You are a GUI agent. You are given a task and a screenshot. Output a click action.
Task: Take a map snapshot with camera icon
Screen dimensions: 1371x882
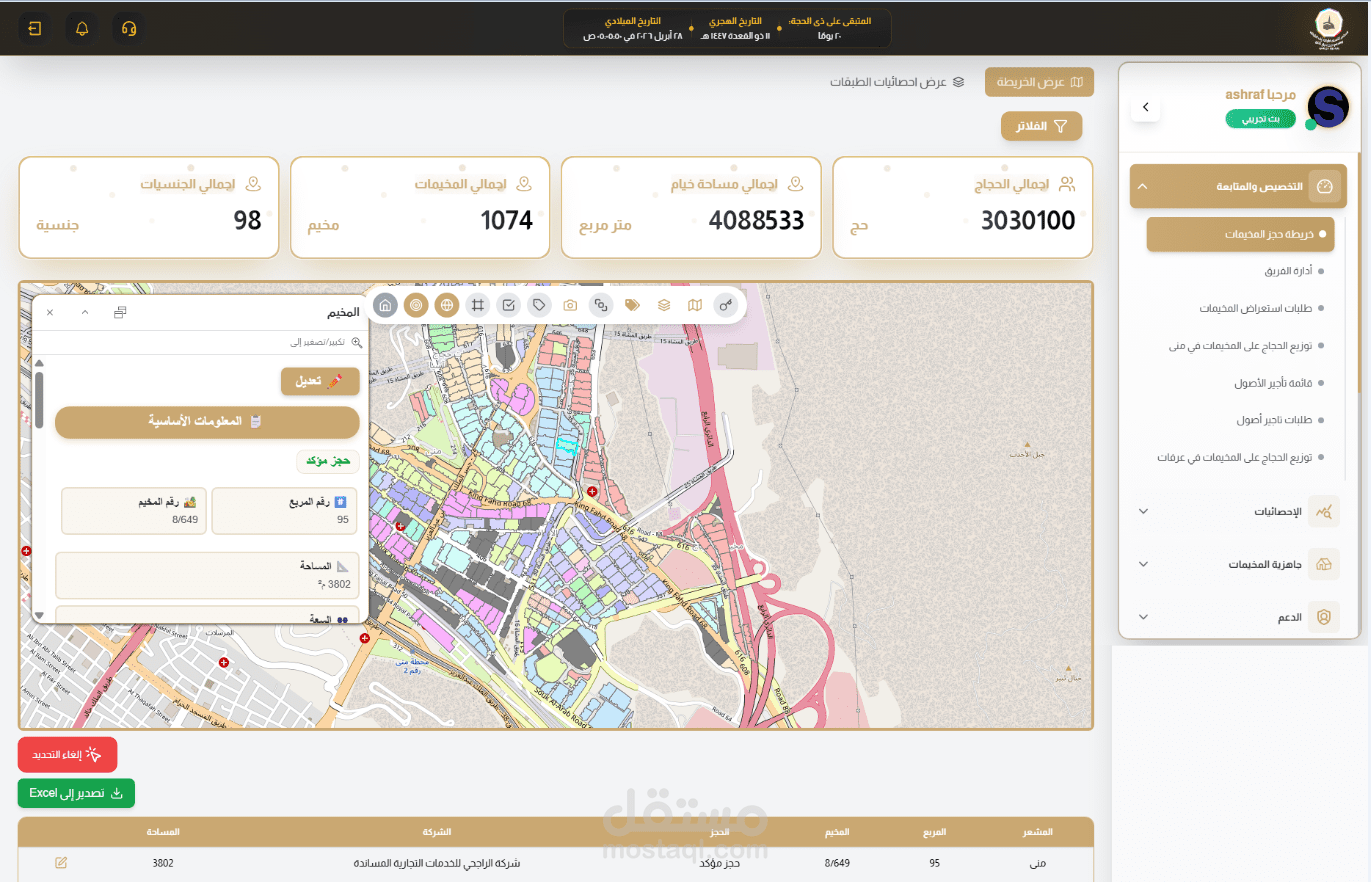tap(570, 305)
